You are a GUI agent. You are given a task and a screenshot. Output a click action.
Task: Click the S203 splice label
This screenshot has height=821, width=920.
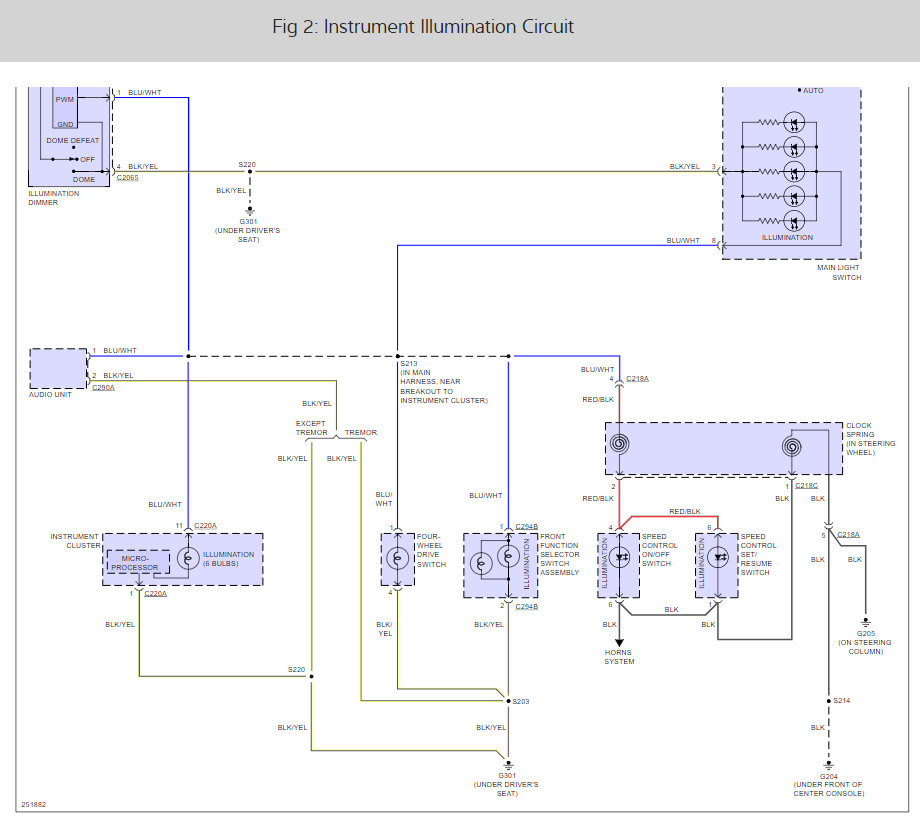[521, 701]
